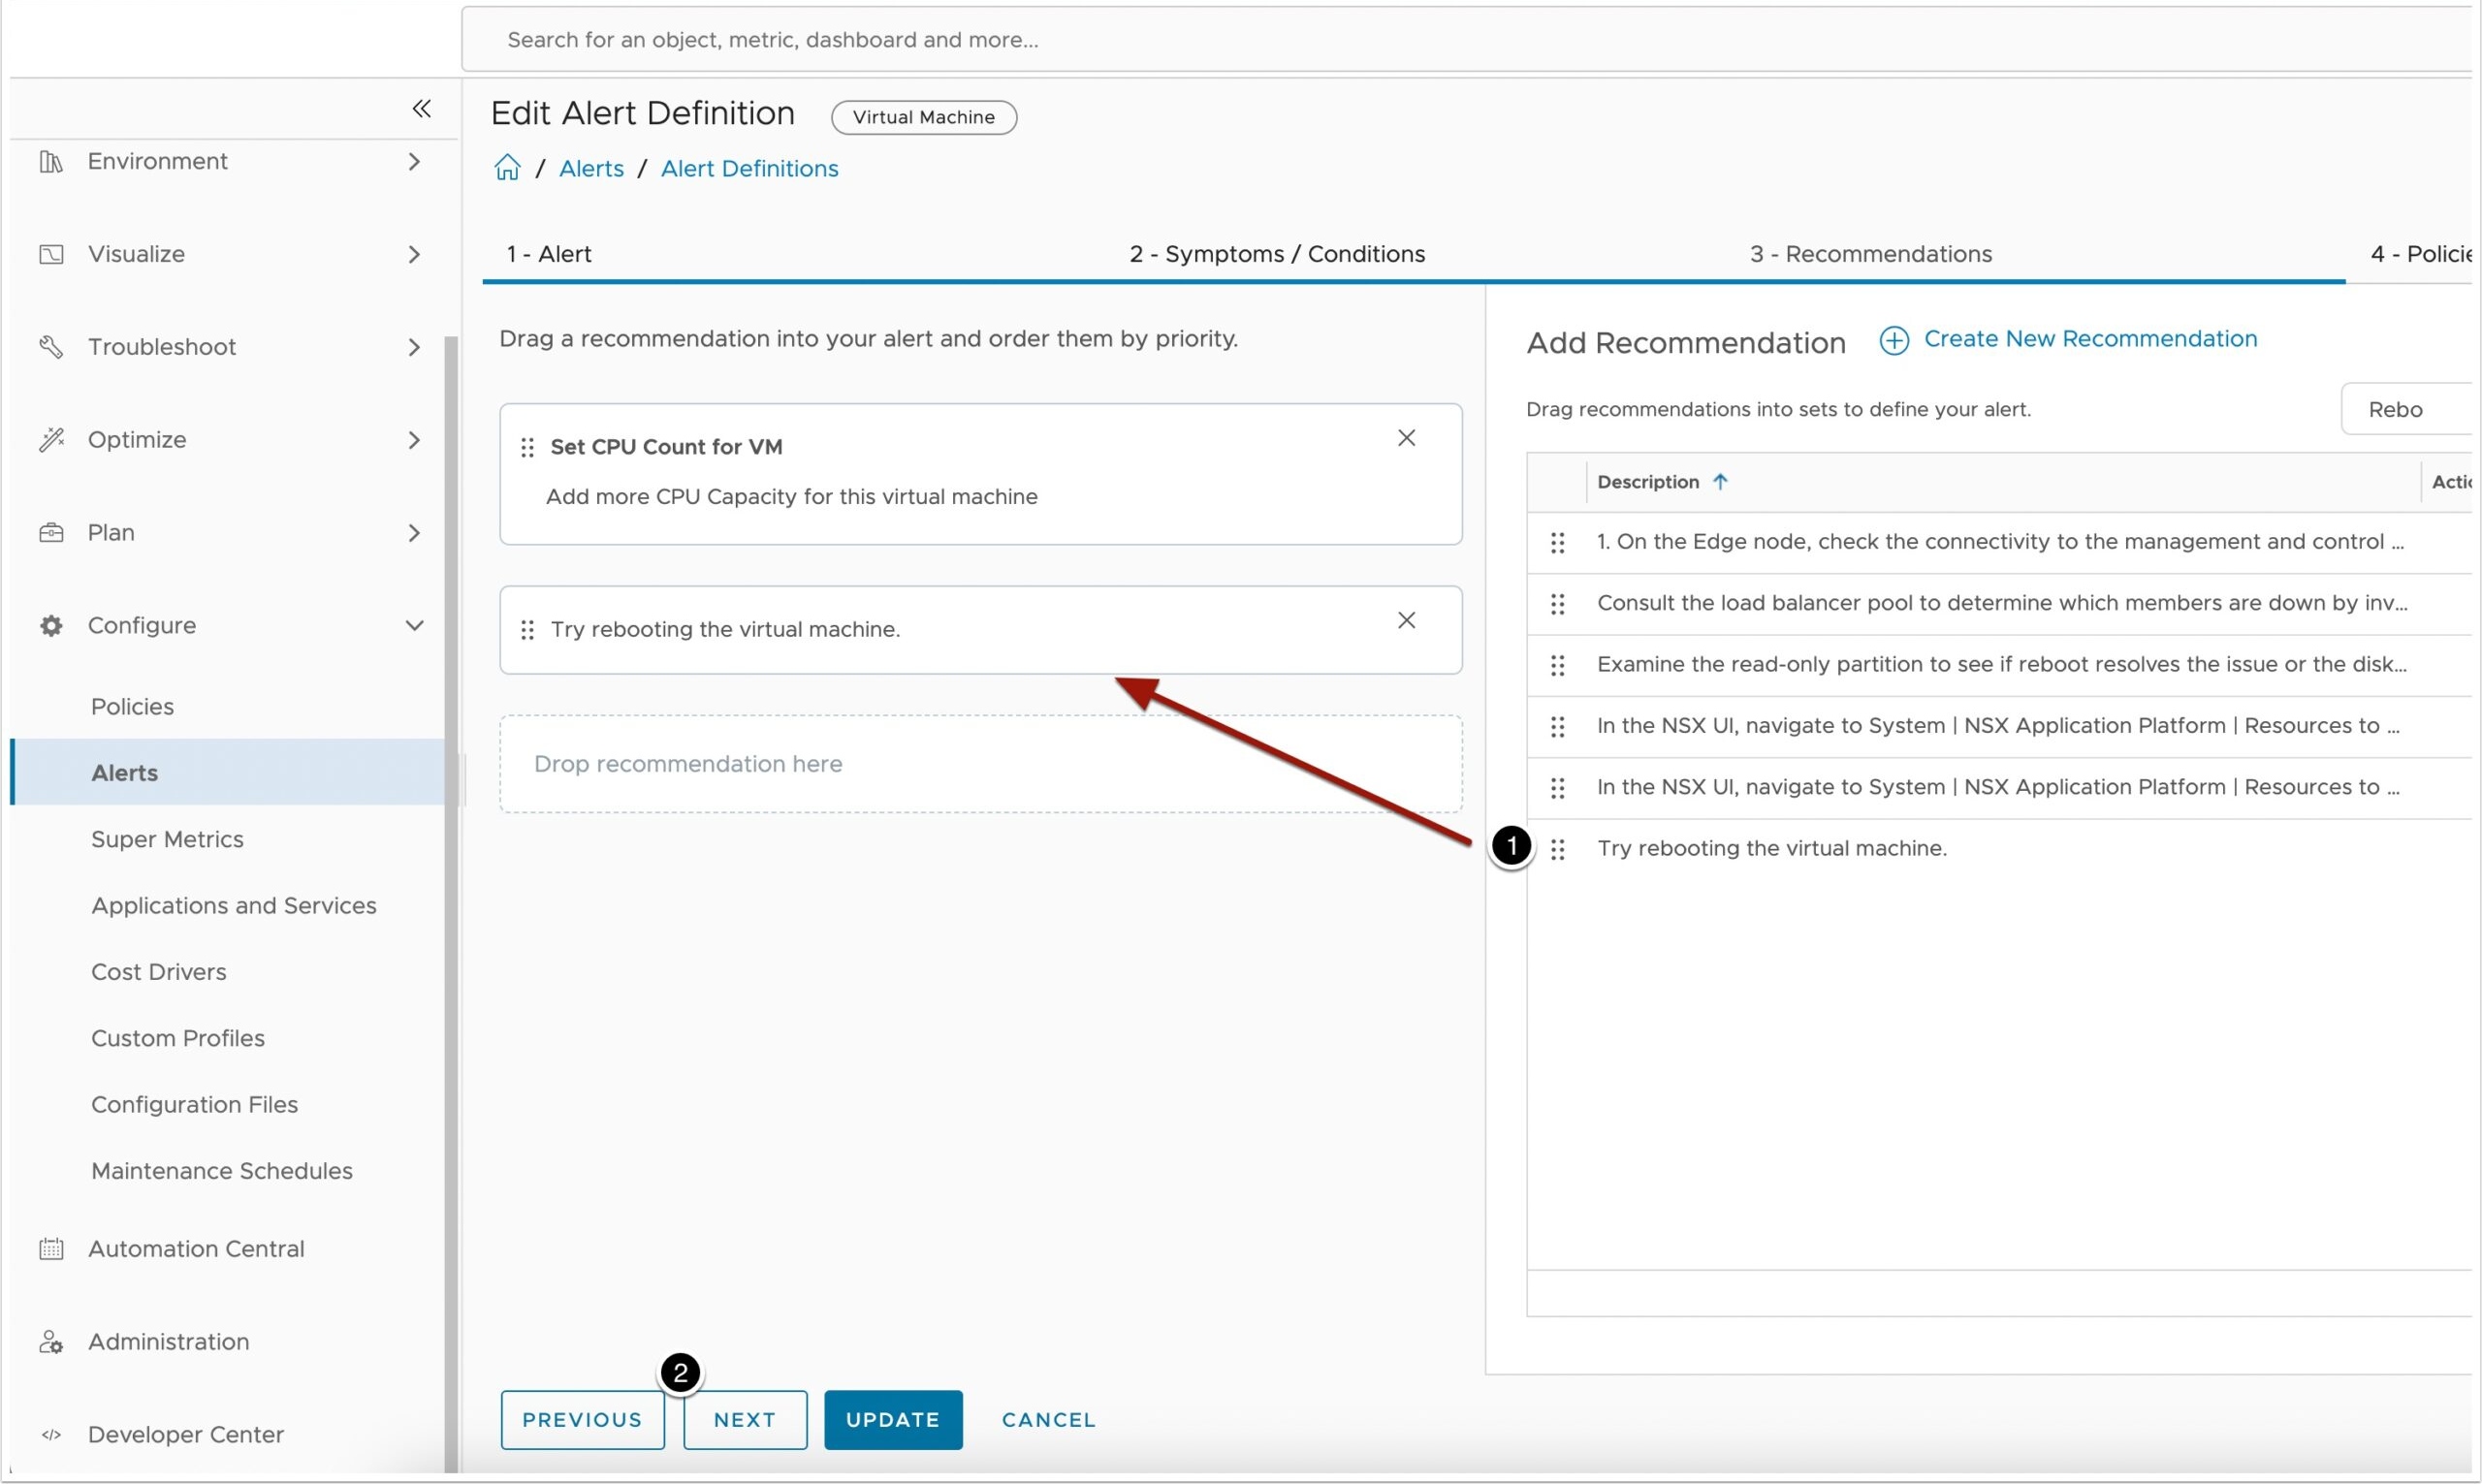Remove Try rebooting recommendation from the alert
Viewport: 2482px width, 1484px height.
coord(1406,620)
